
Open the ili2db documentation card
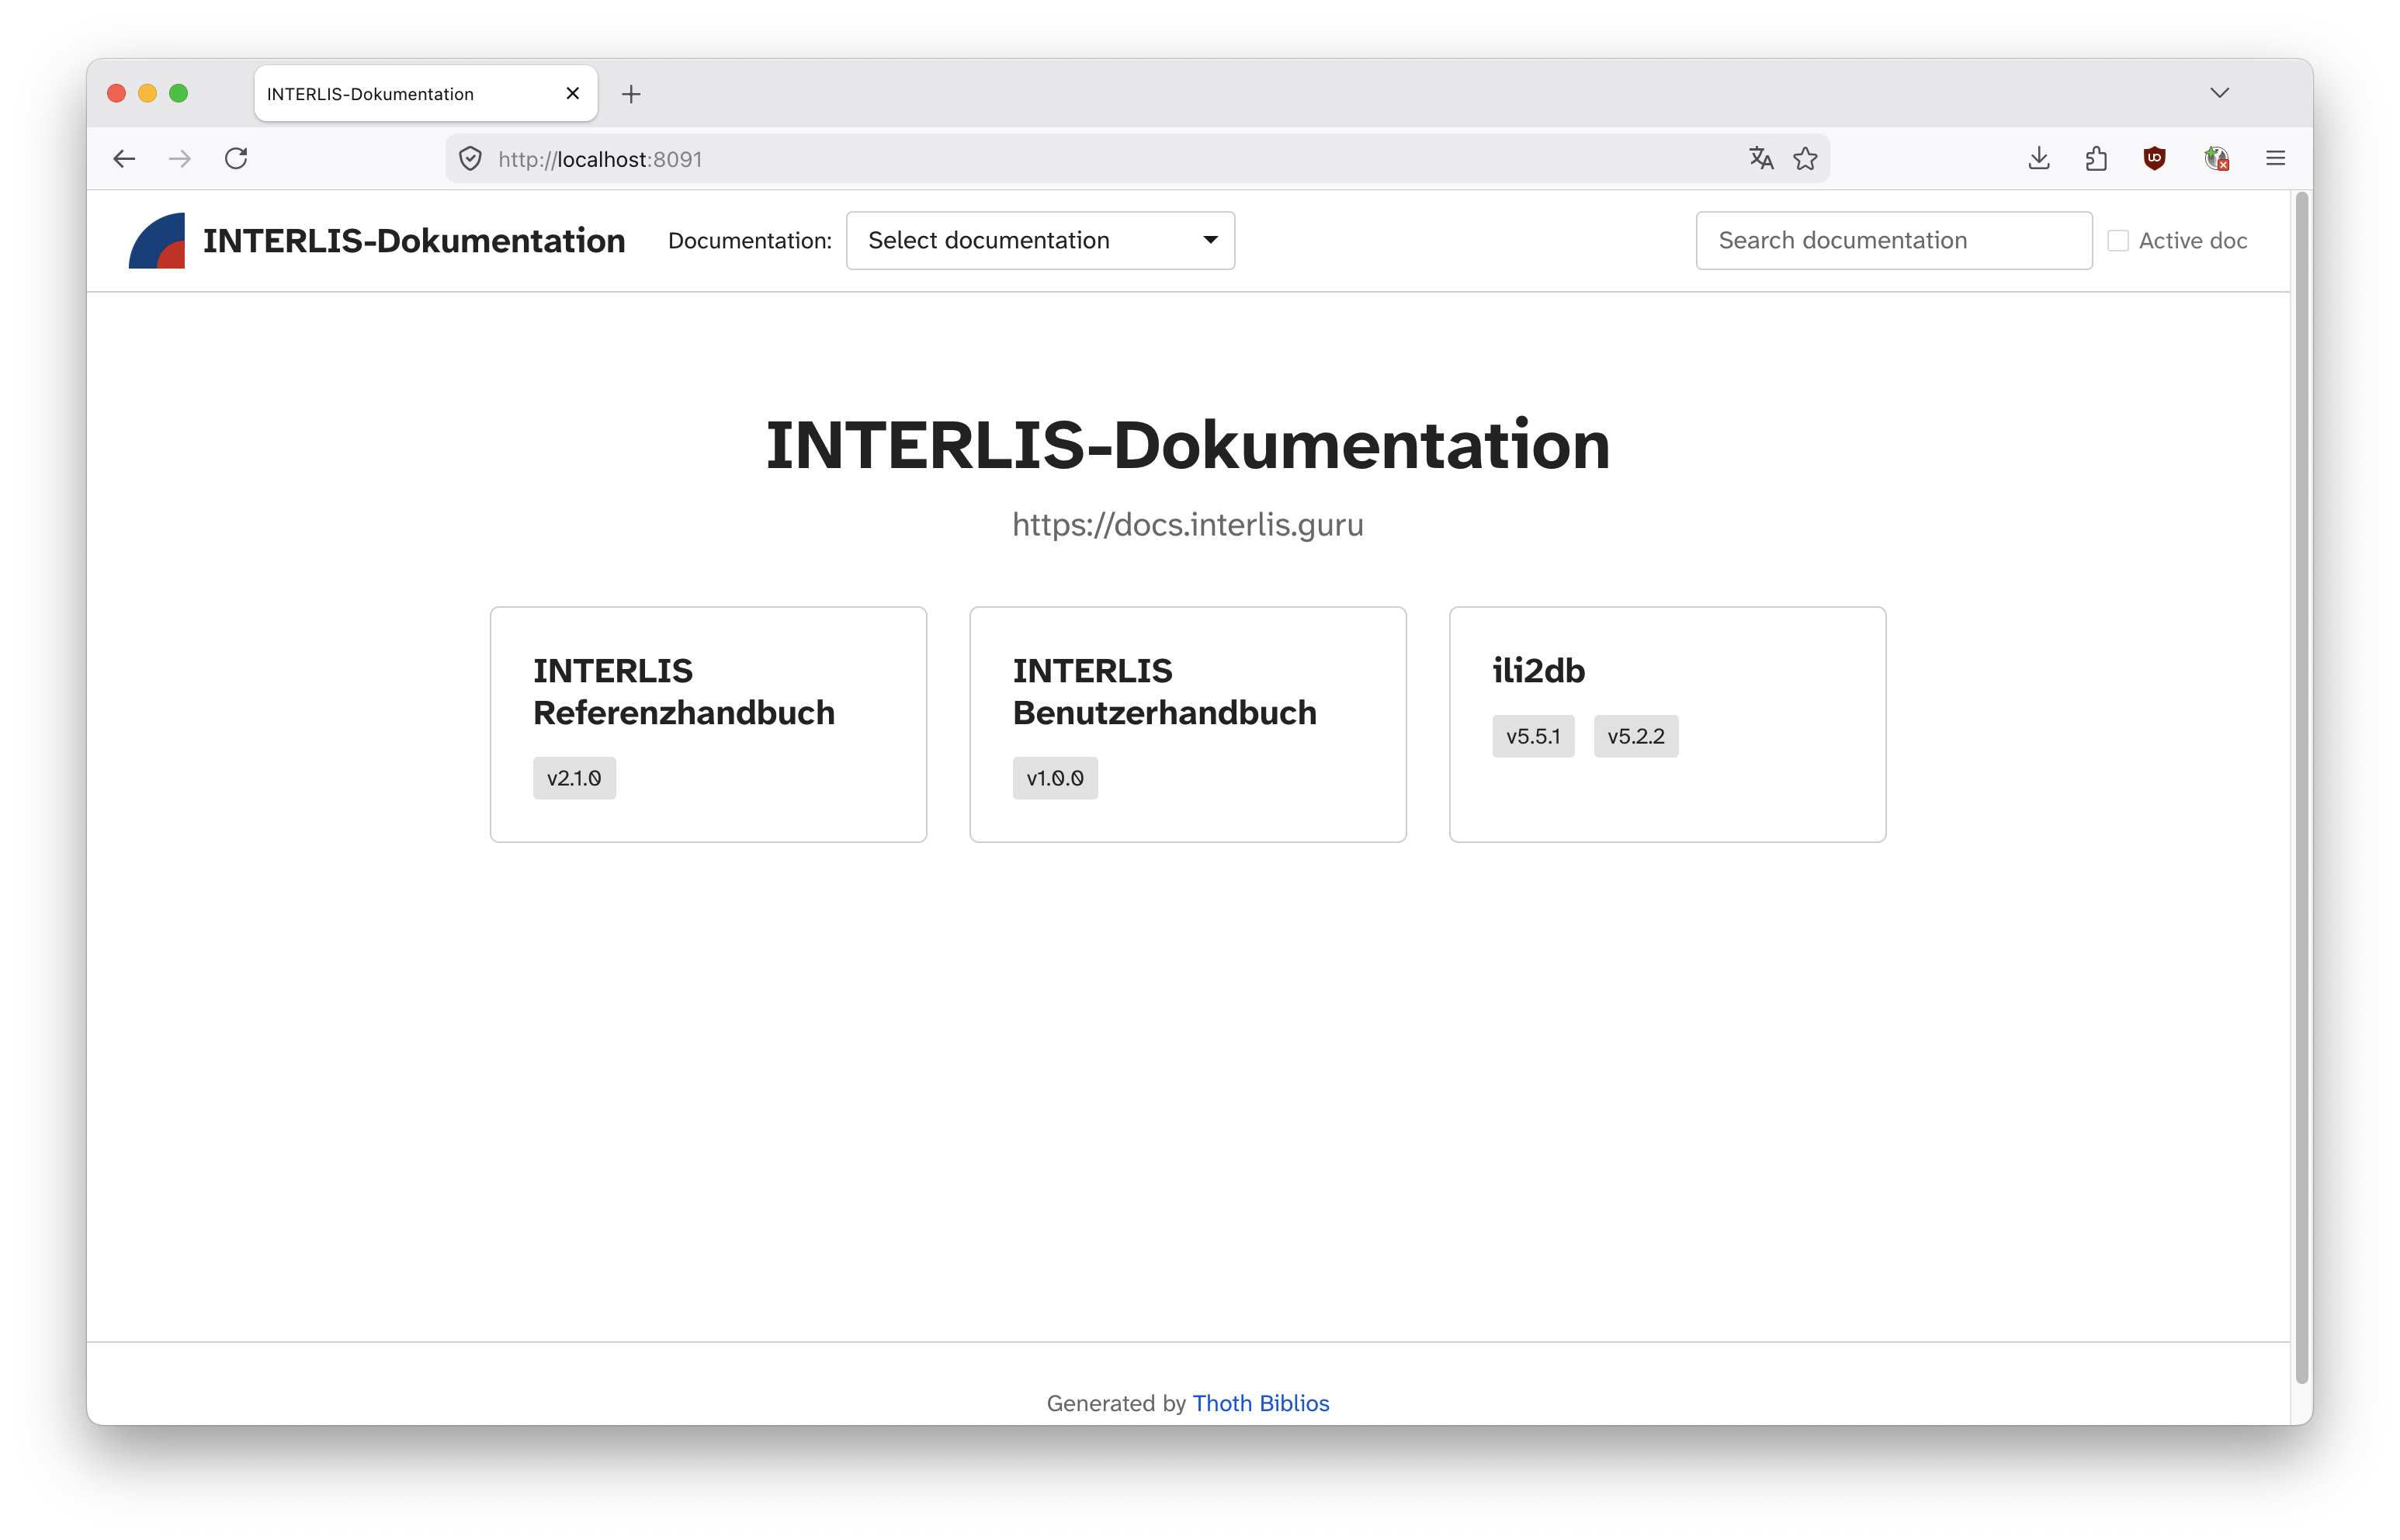pos(1668,724)
